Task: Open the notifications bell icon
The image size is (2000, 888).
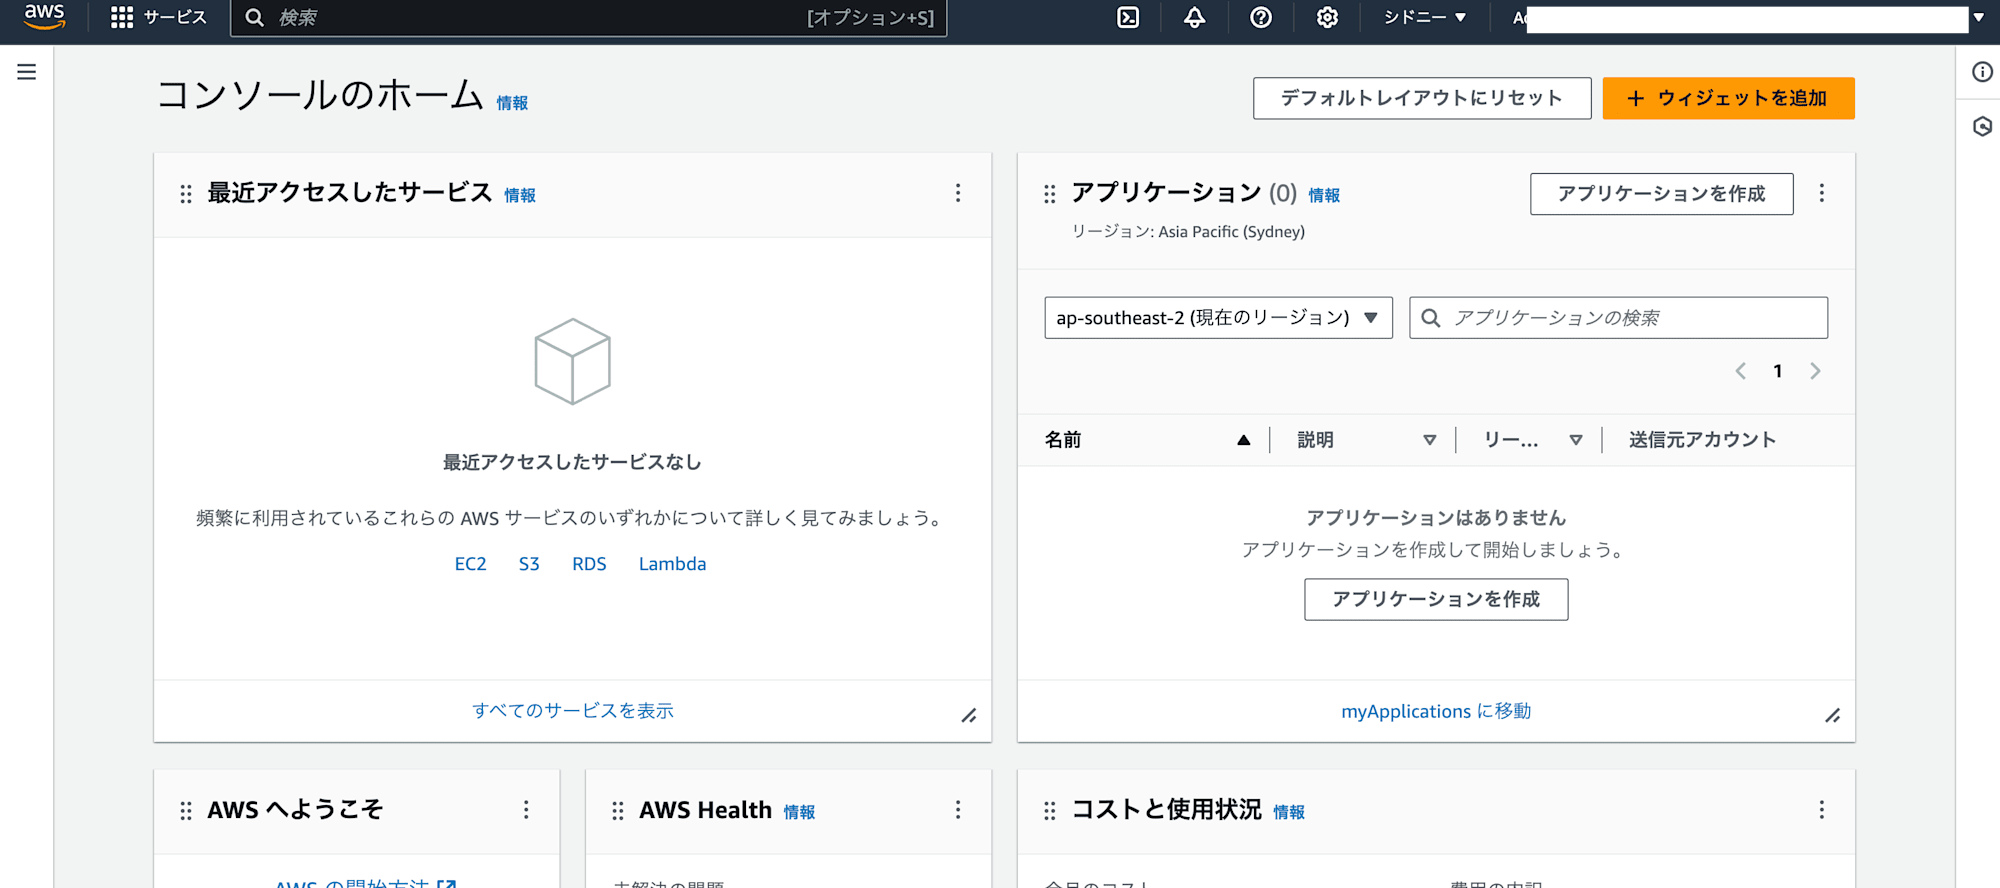Action: 1194,17
